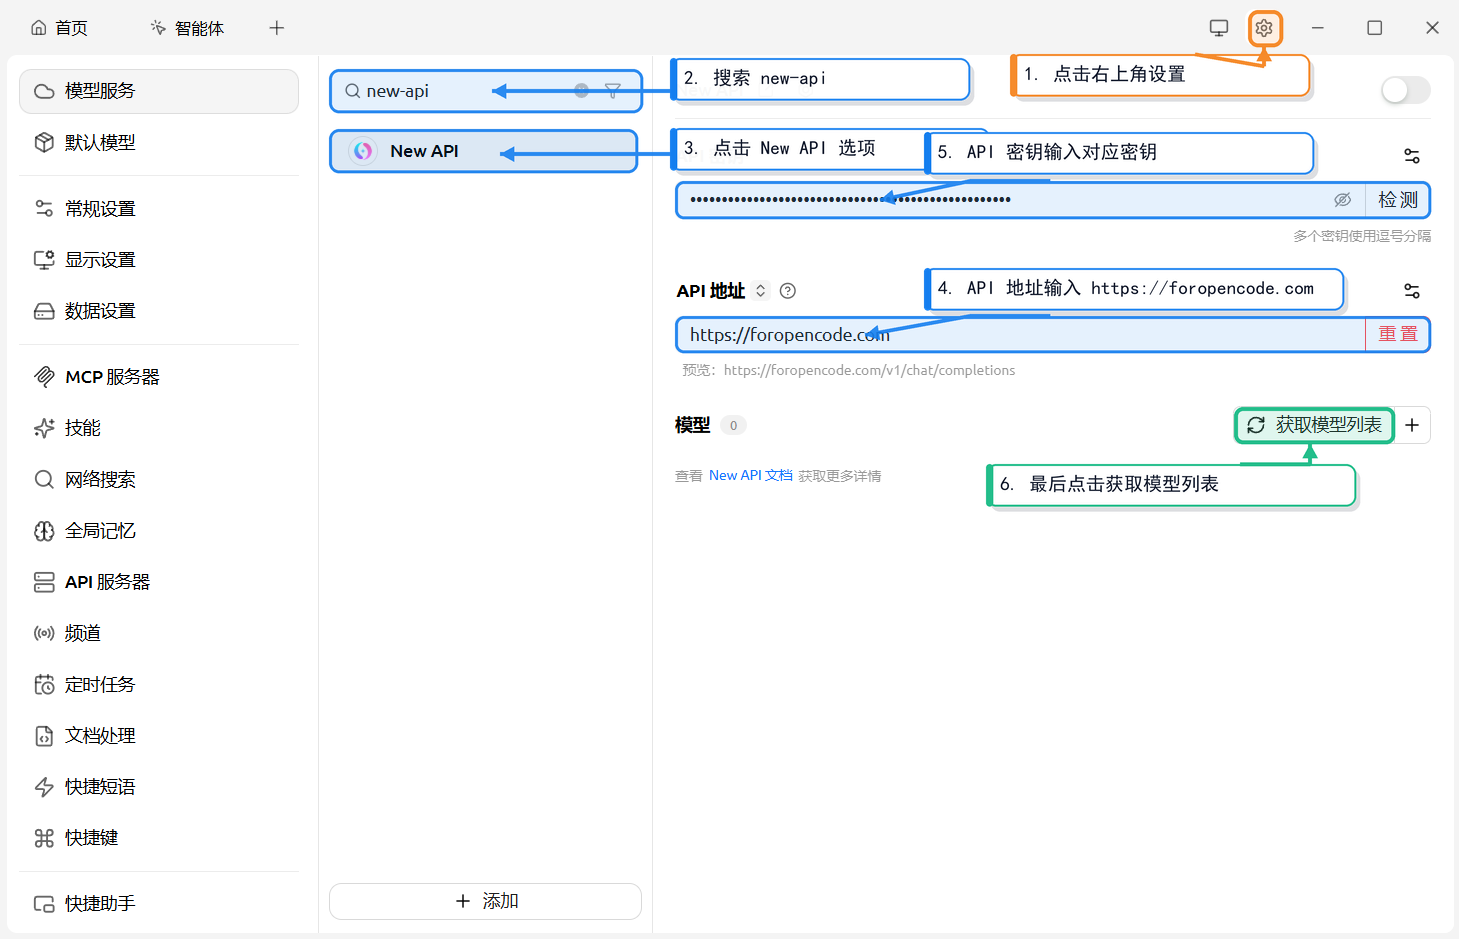Open 显示设置 section
The height and width of the screenshot is (939, 1459).
click(x=159, y=259)
